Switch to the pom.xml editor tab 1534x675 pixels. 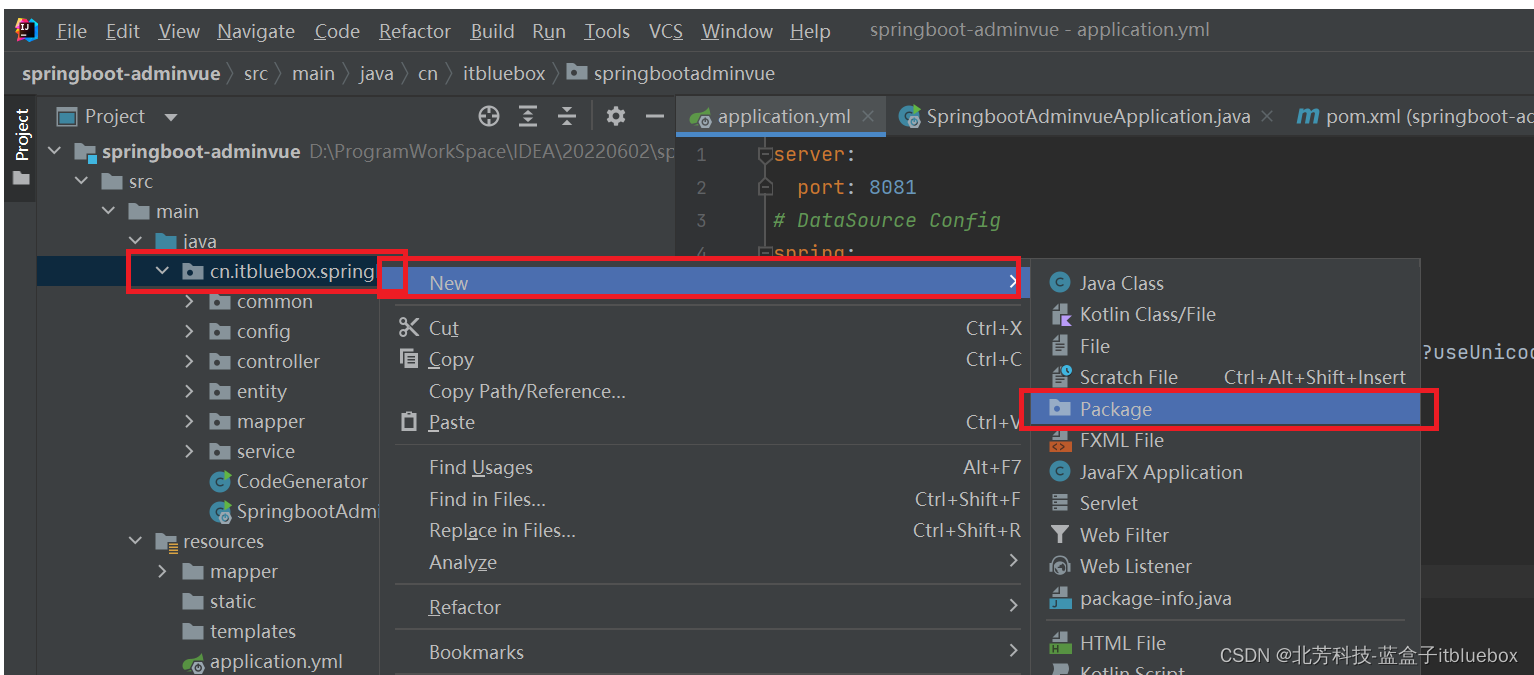point(1414,116)
